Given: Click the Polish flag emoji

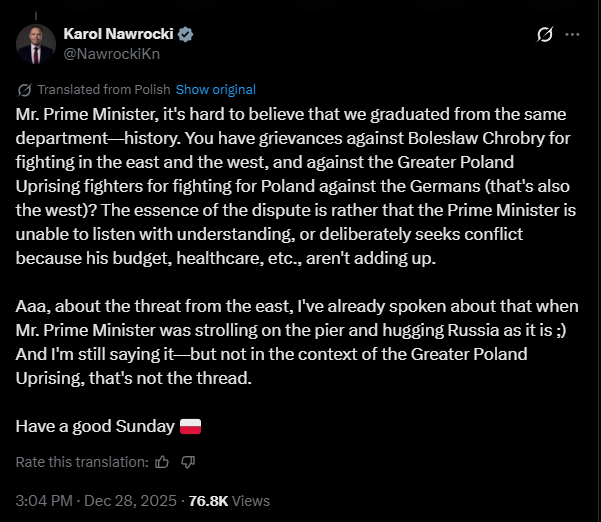Looking at the screenshot, I should 190,427.
